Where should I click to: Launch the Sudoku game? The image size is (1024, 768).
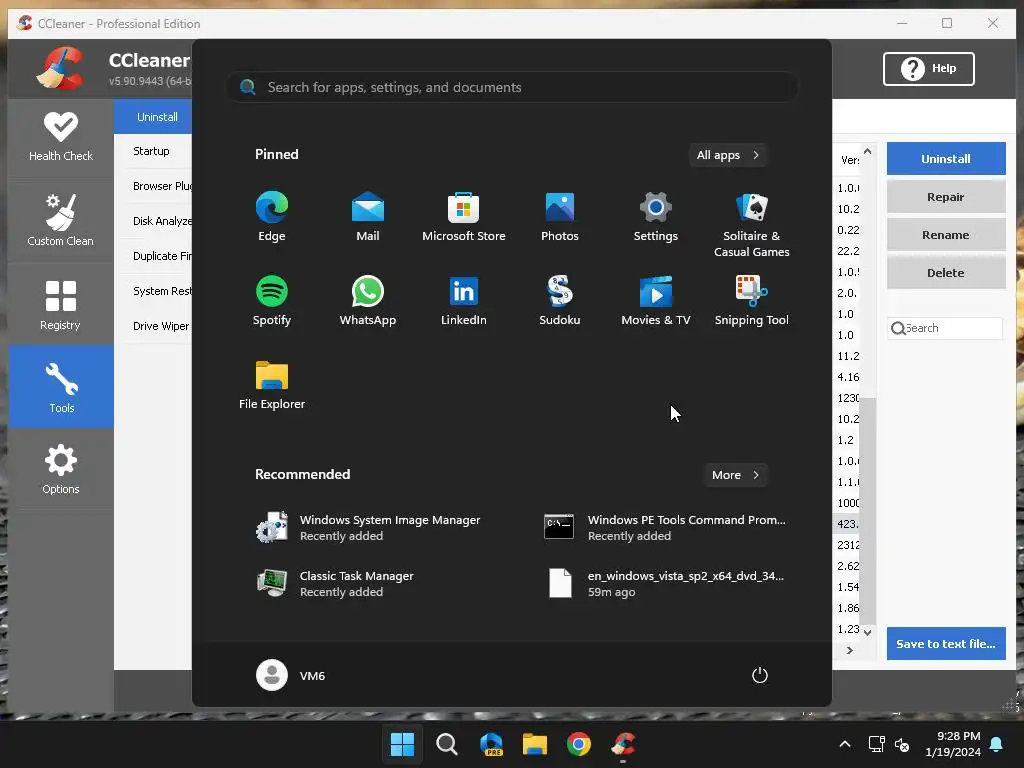click(560, 301)
